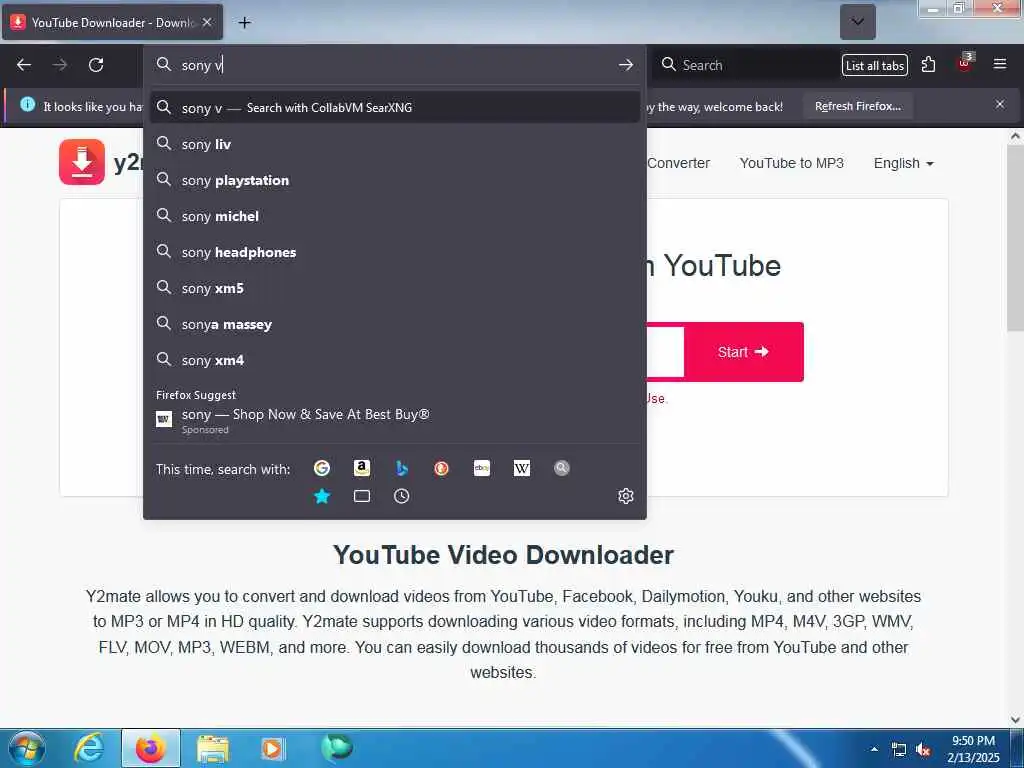Viewport: 1024px width, 768px height.
Task: Click the browser back arrow
Action: 24,65
